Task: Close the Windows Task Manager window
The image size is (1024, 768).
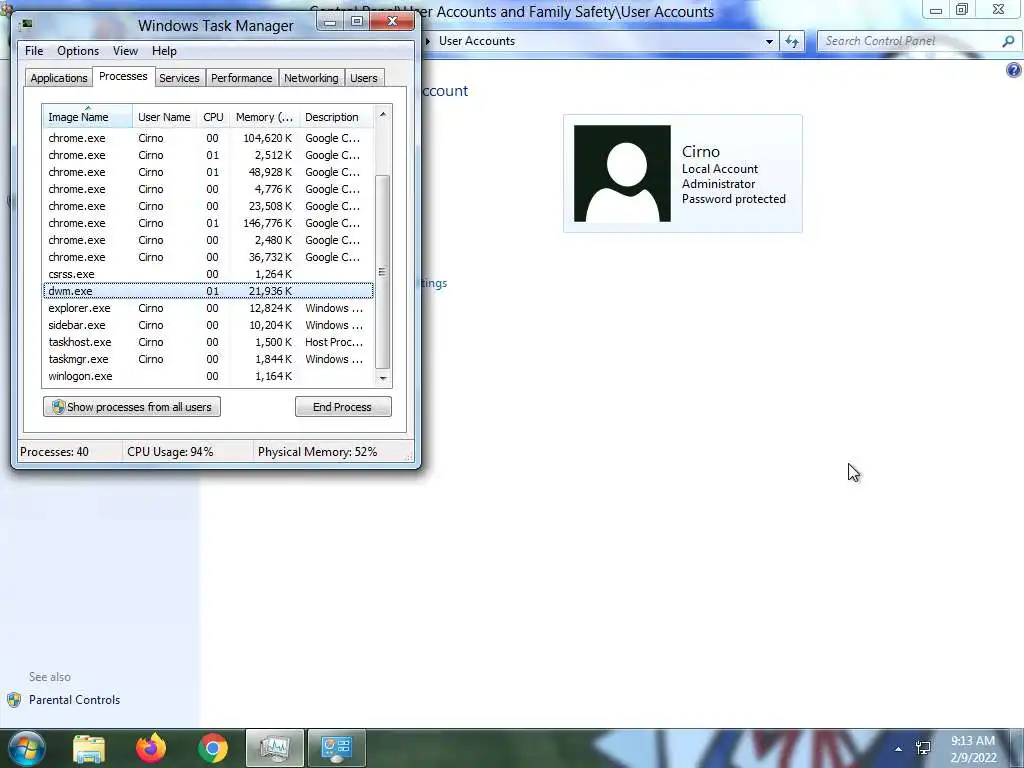Action: coord(392,22)
